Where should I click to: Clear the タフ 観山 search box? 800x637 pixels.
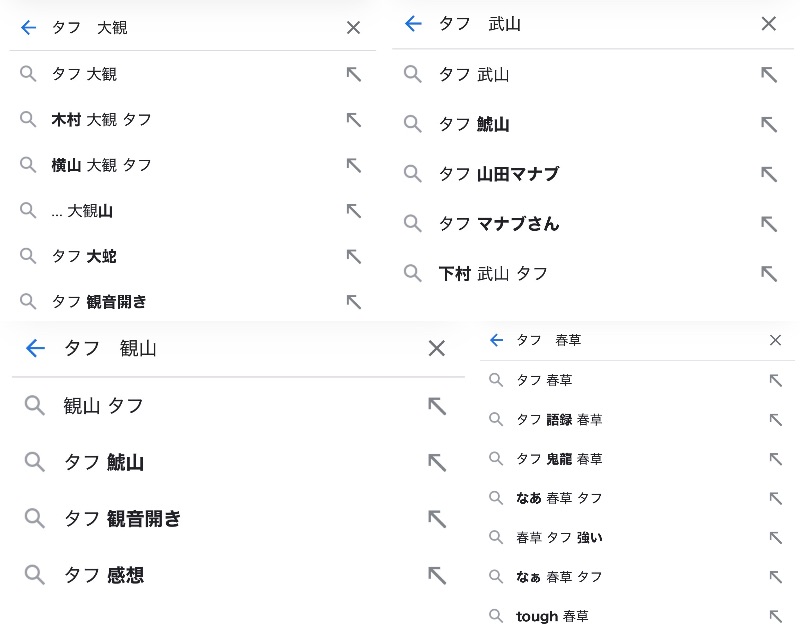coord(436,348)
